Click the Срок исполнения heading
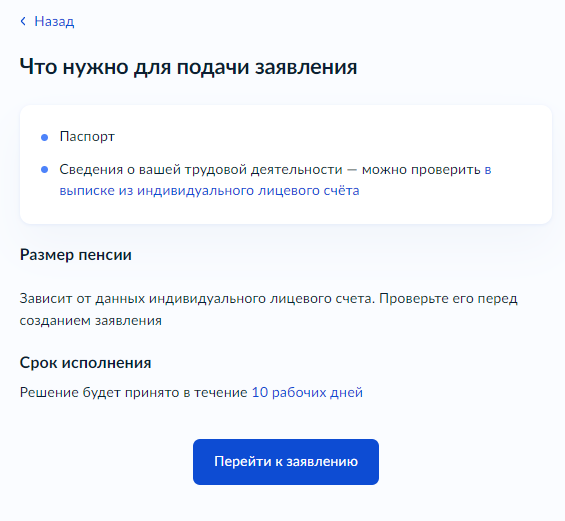The height and width of the screenshot is (521, 565). click(85, 363)
